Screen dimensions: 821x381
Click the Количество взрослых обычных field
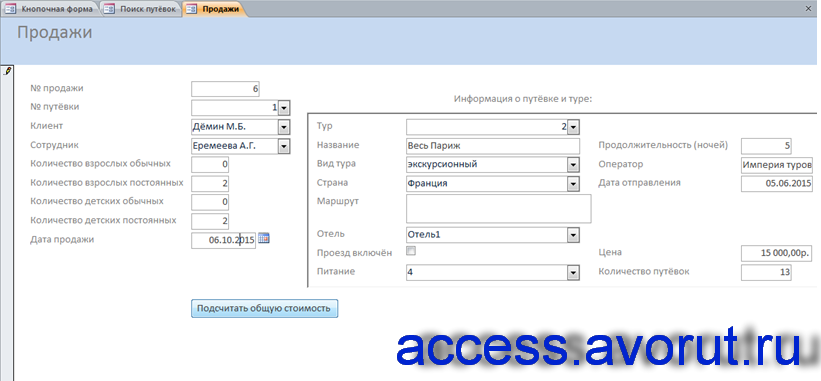click(209, 165)
